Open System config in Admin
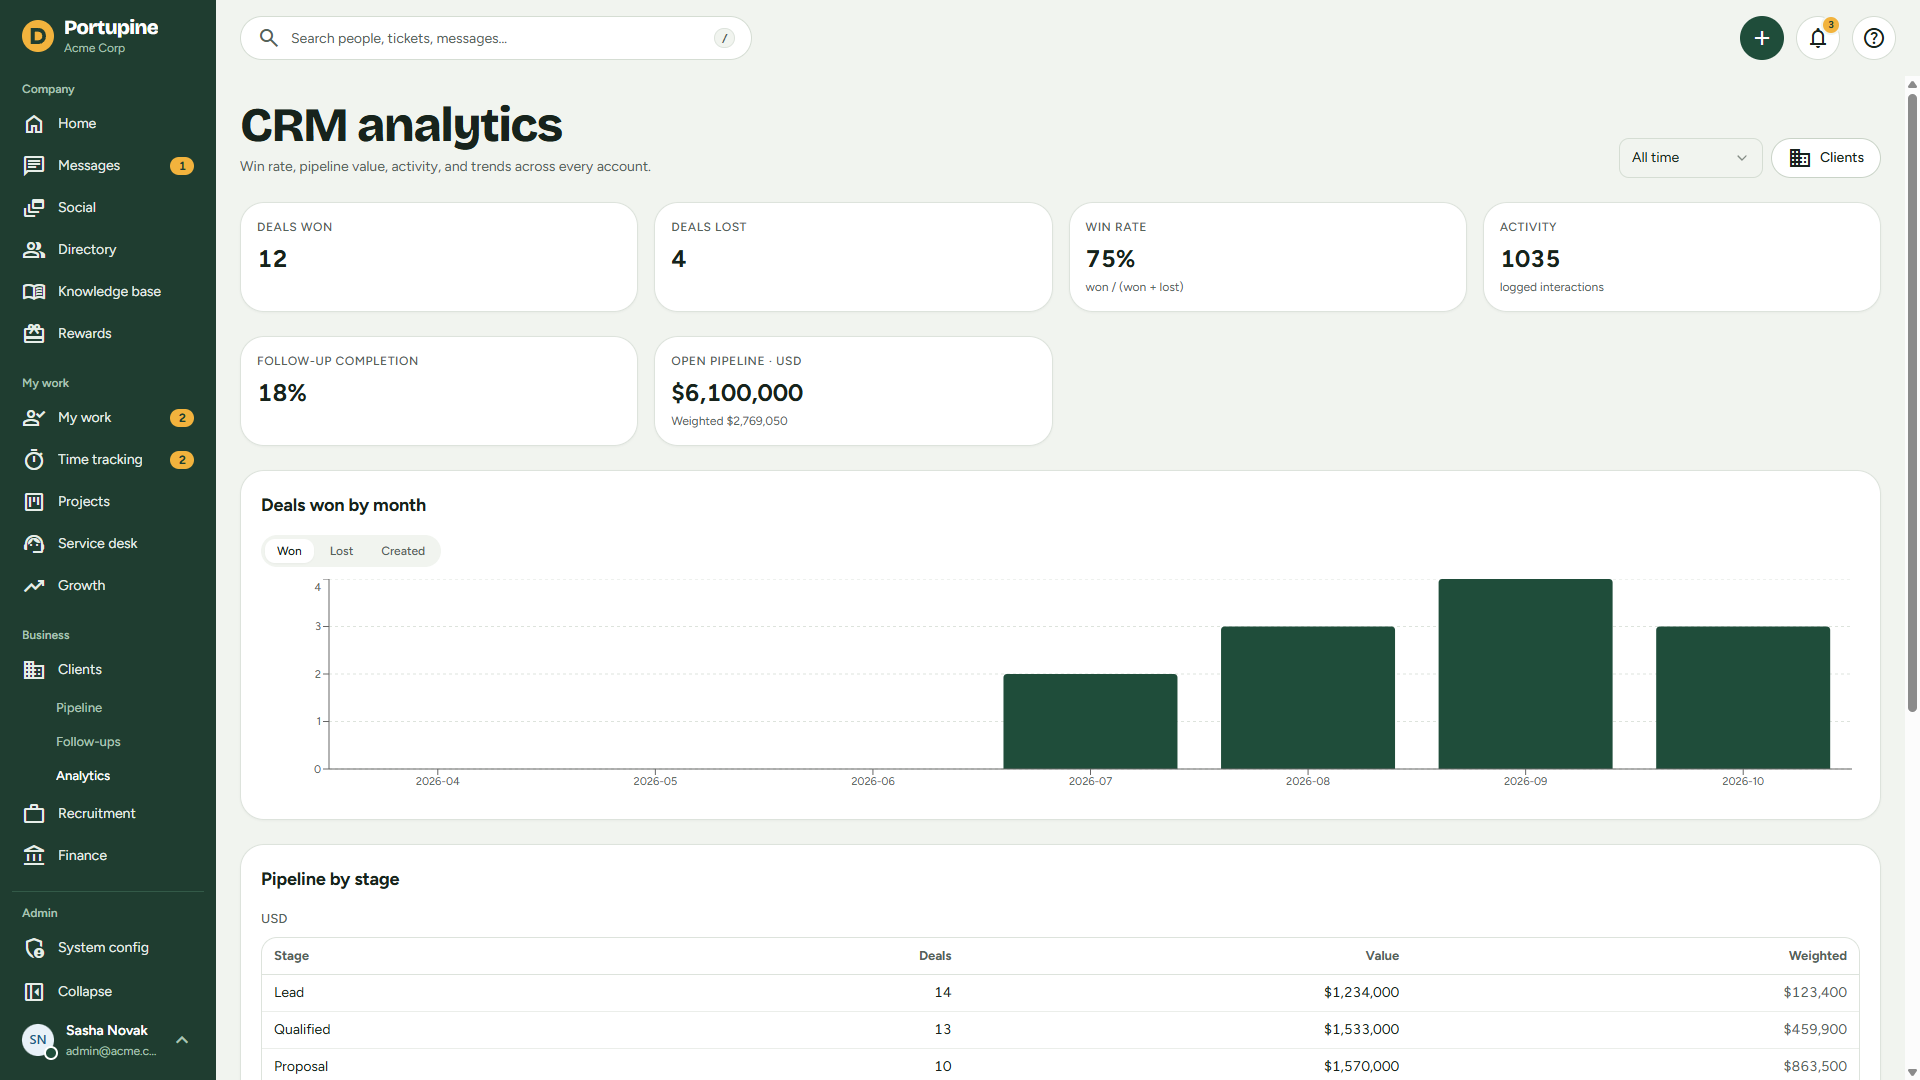Viewport: 1920px width, 1080px height. coord(108,947)
